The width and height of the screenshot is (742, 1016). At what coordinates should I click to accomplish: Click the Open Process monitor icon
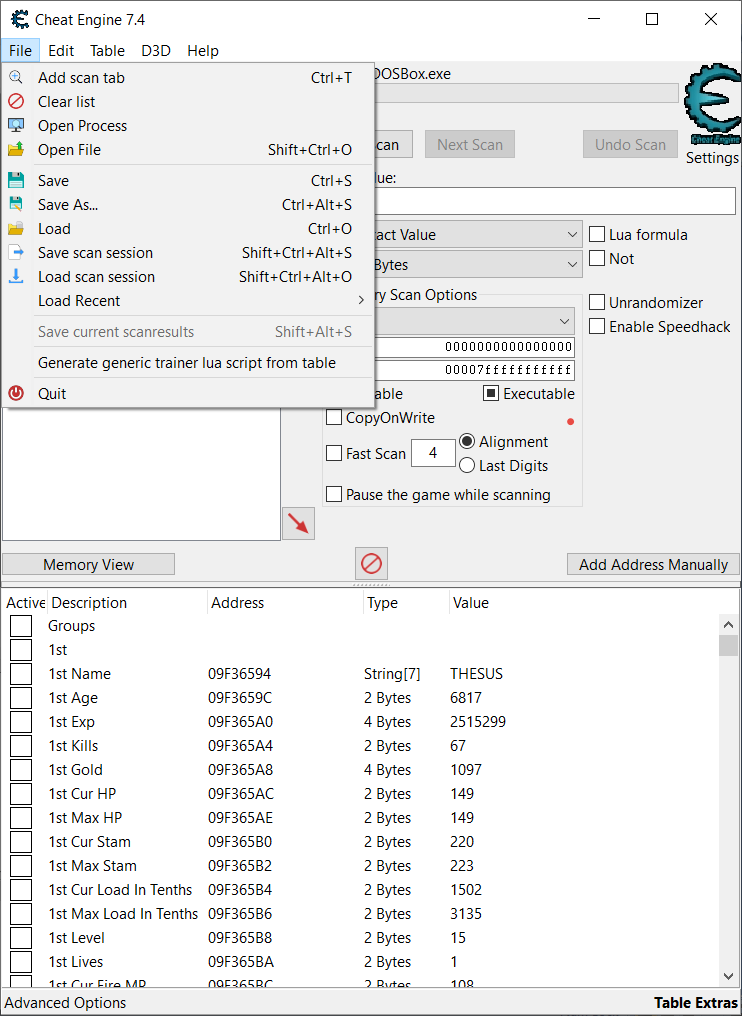[x=16, y=126]
